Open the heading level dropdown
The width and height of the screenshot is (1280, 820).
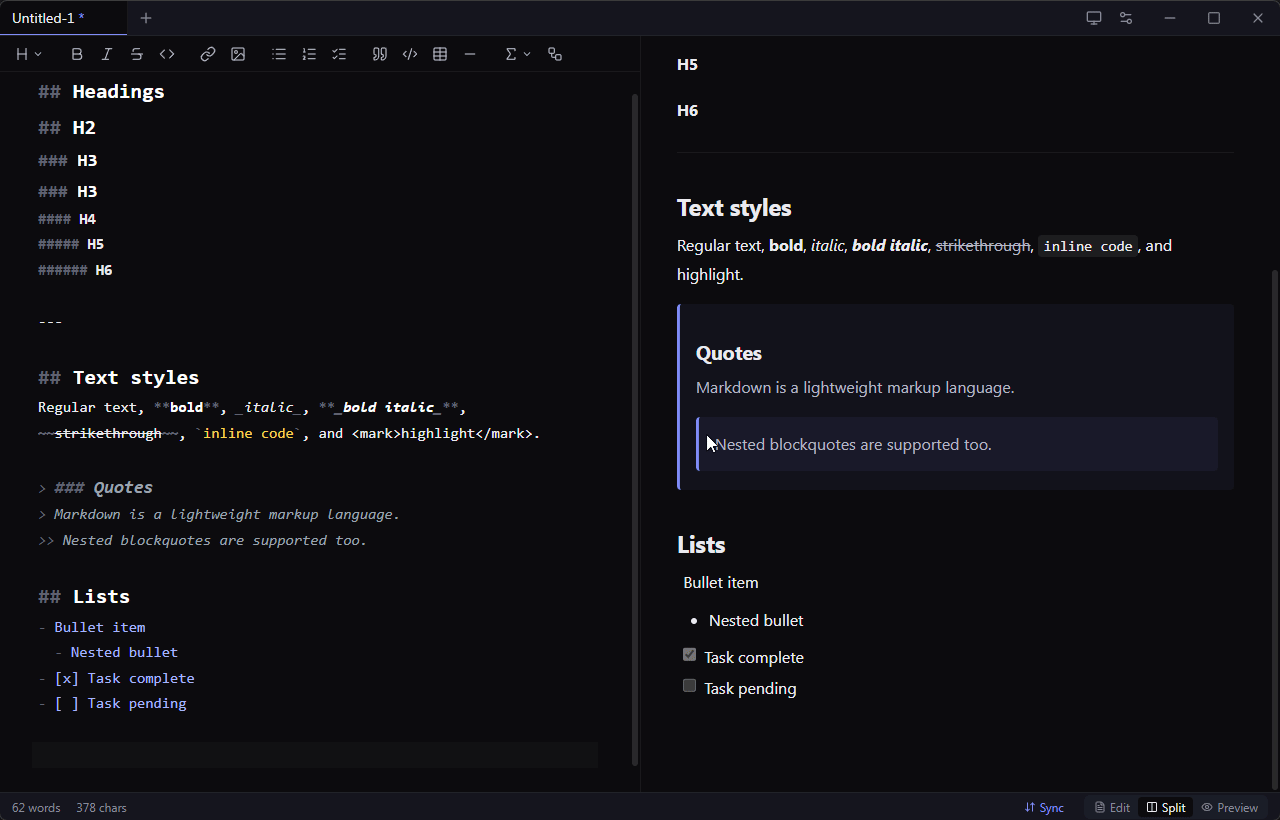[29, 54]
